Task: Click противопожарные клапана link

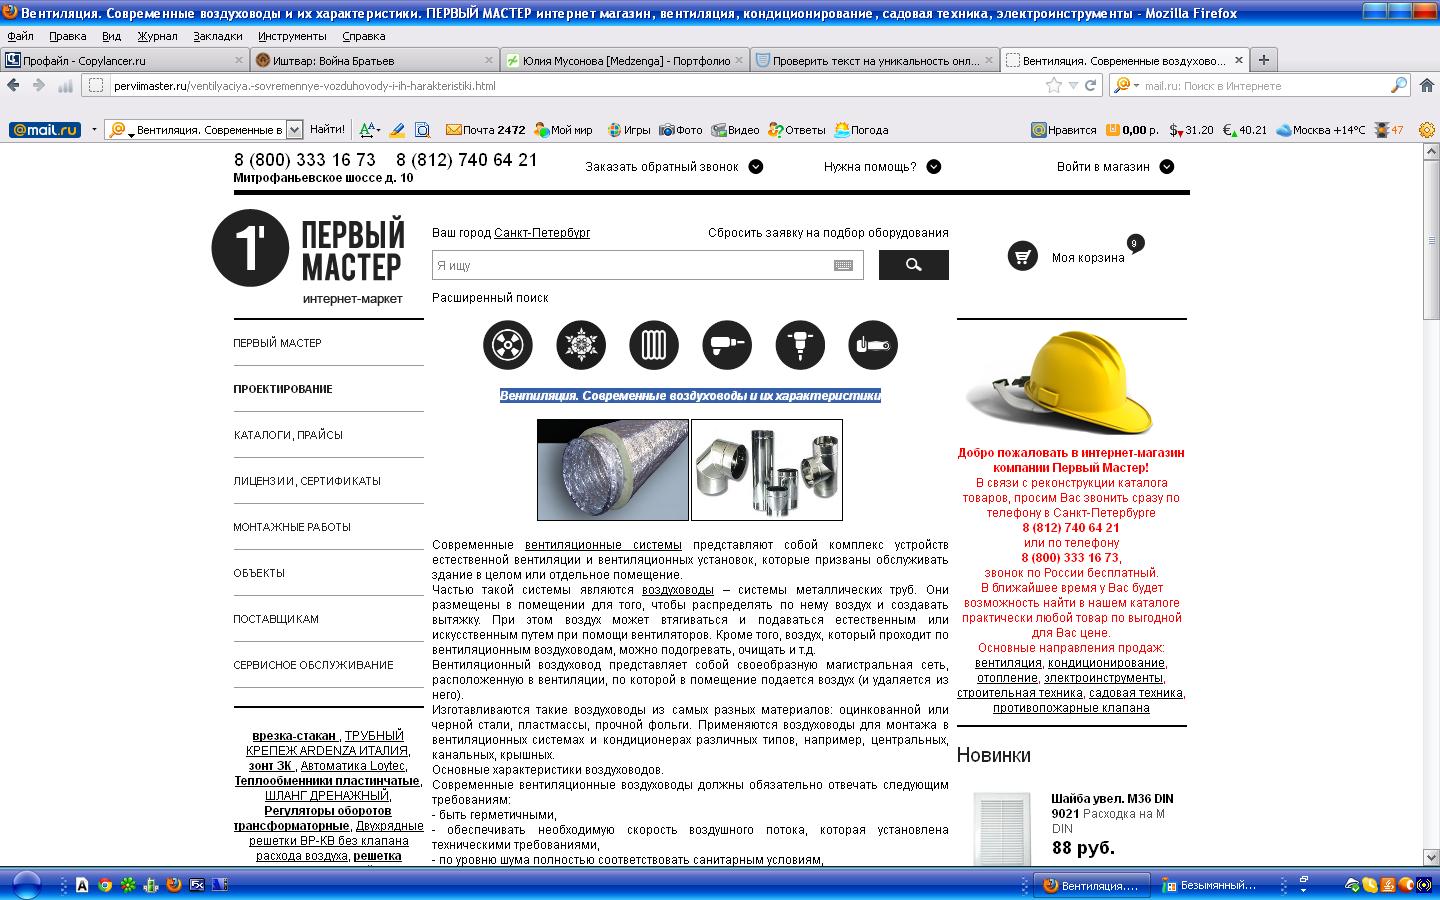Action: click(1071, 708)
